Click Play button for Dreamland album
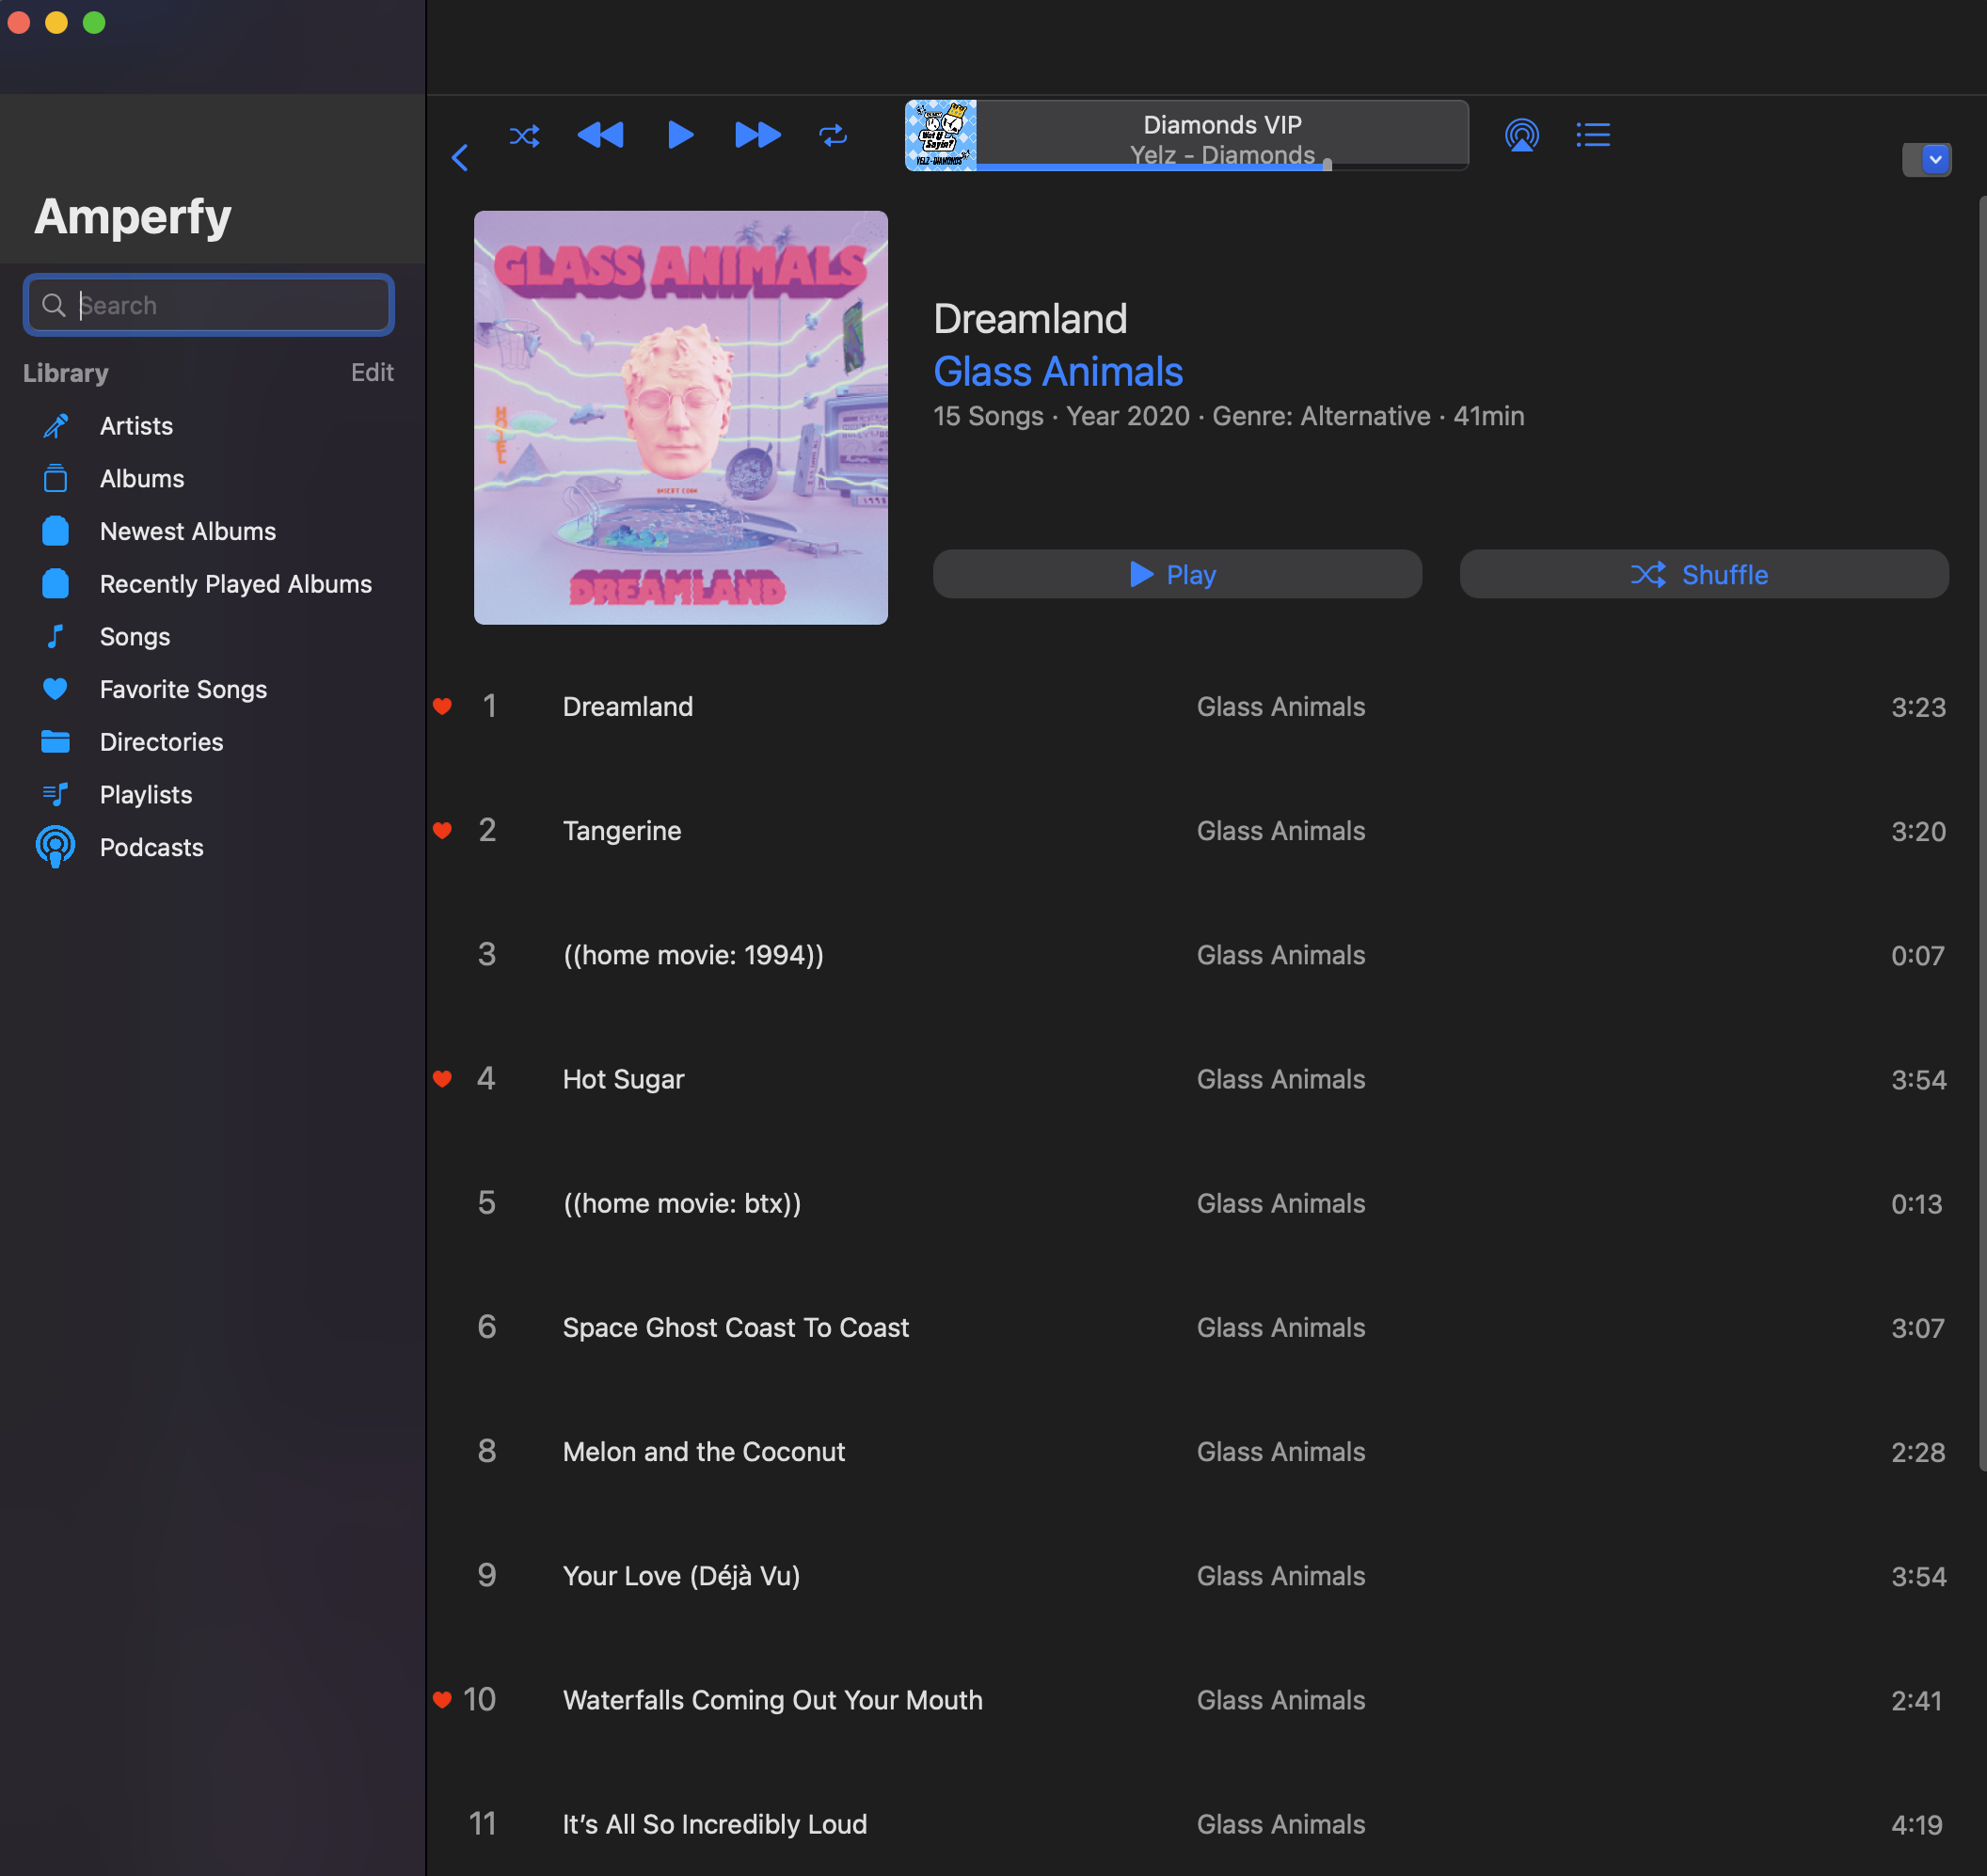The image size is (1987, 1876). (1178, 573)
